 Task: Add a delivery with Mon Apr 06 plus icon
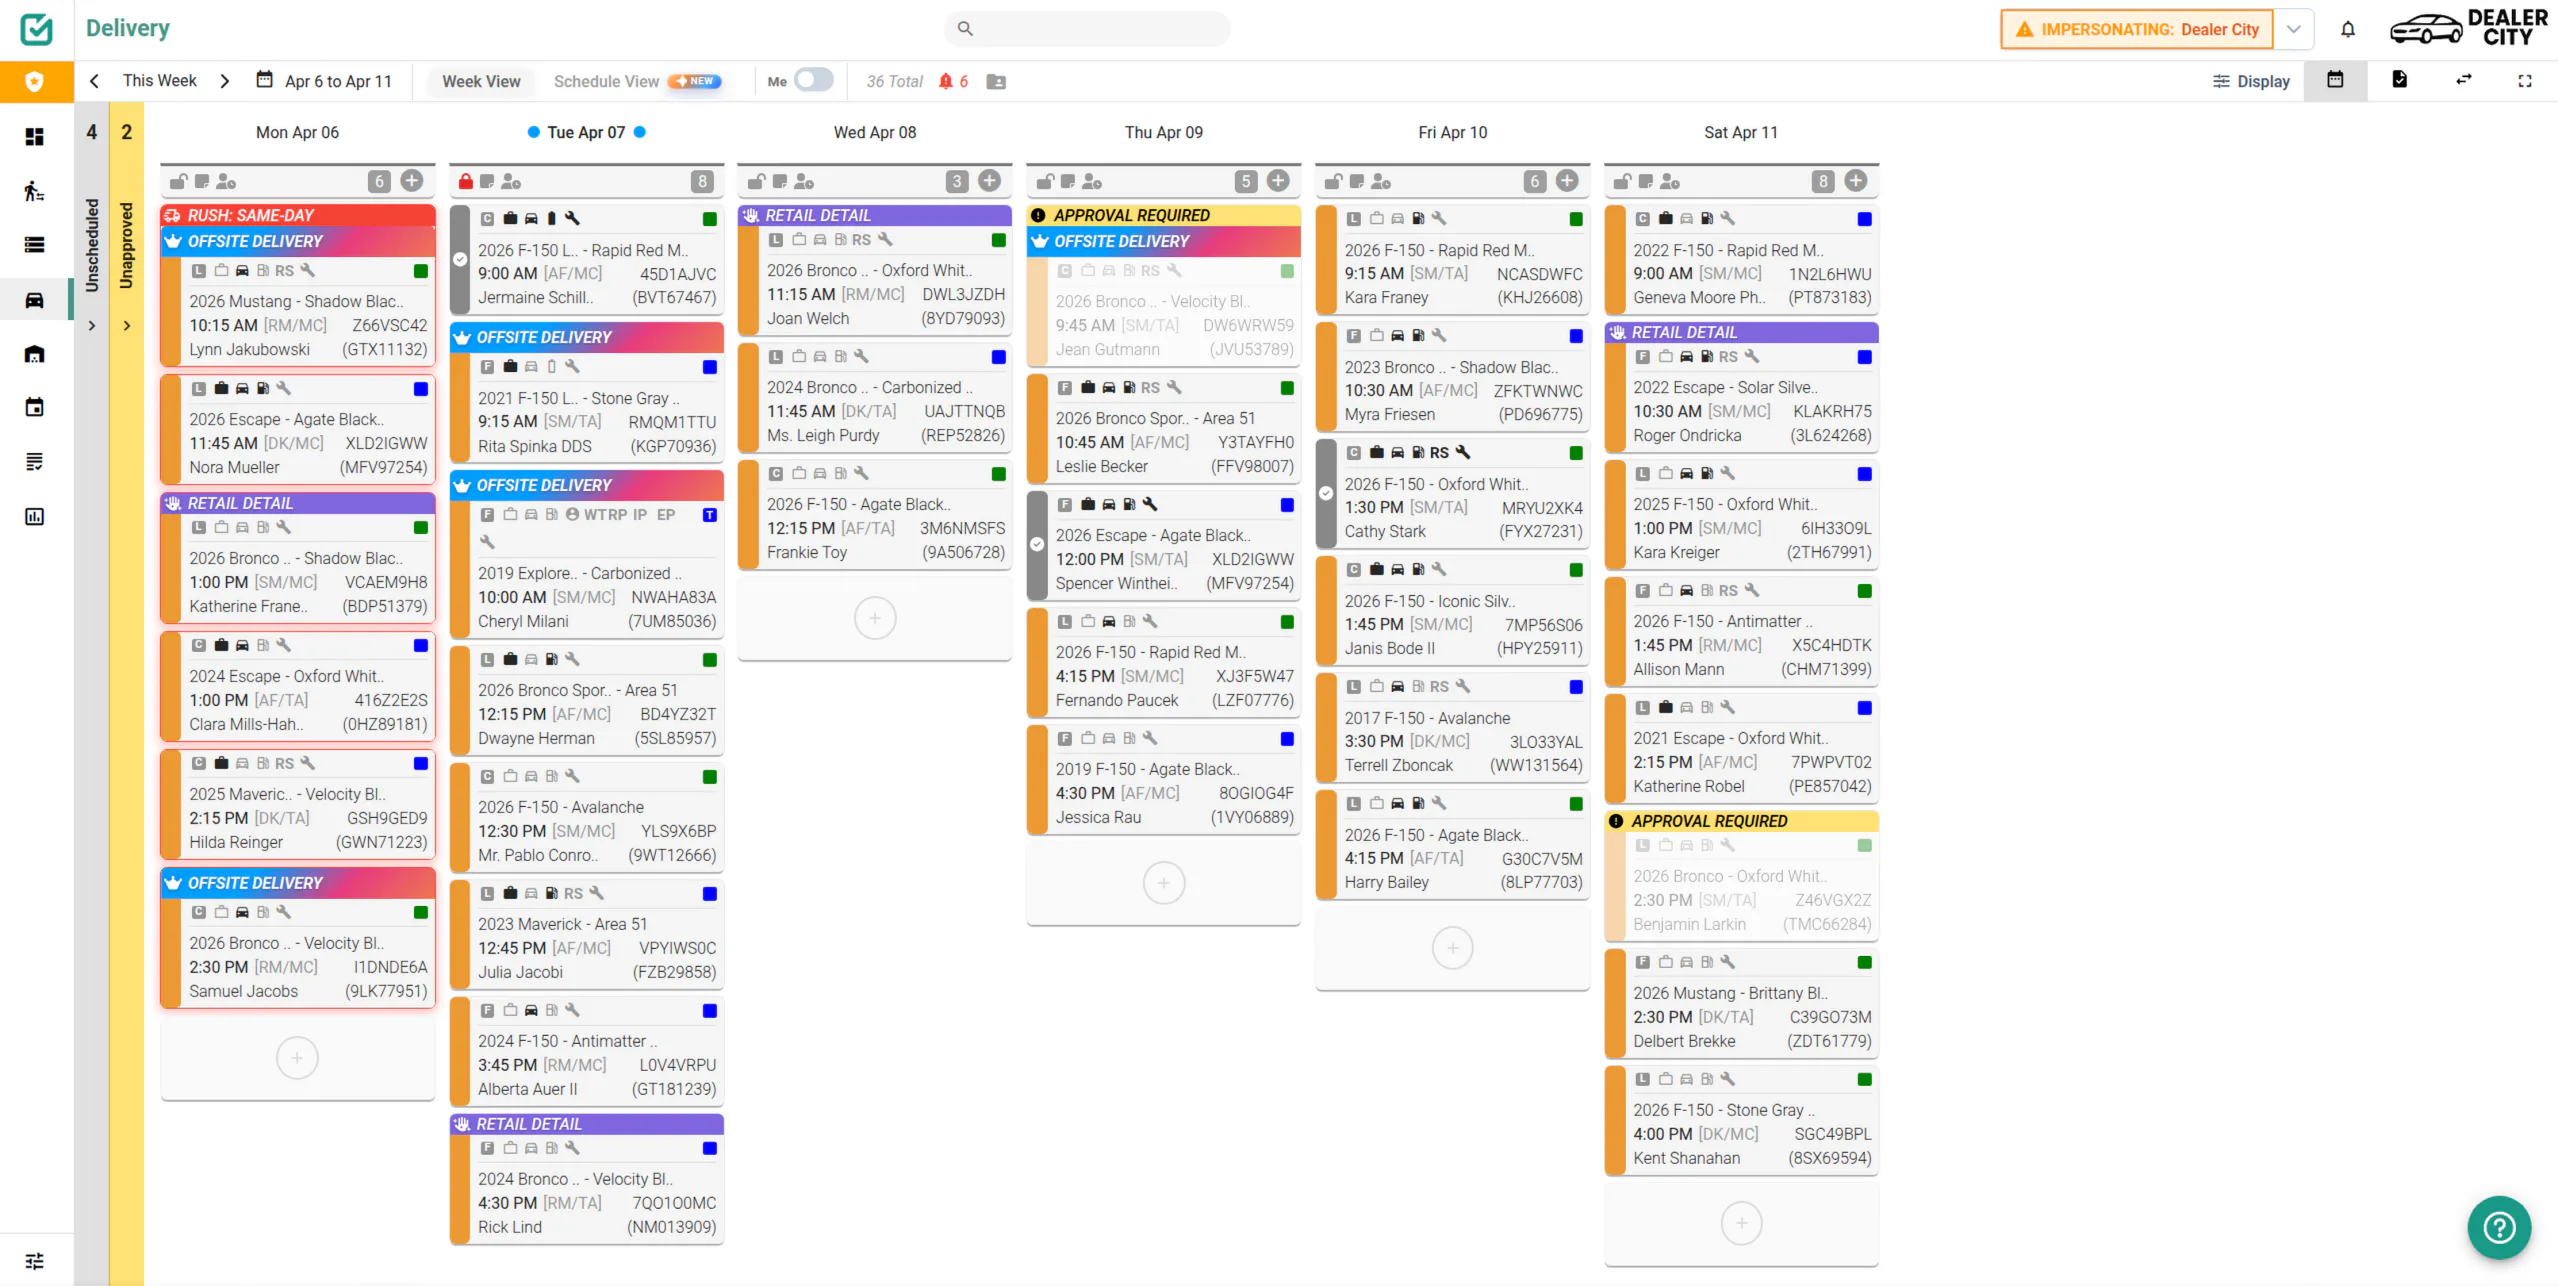[411, 180]
